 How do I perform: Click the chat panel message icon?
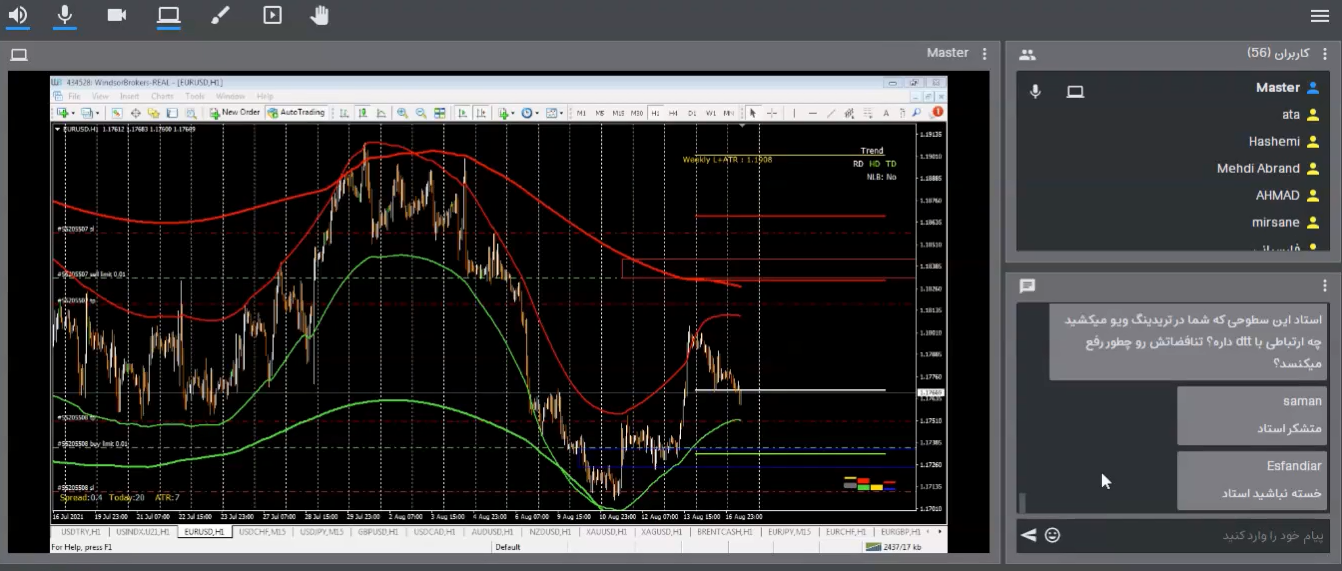[1027, 286]
